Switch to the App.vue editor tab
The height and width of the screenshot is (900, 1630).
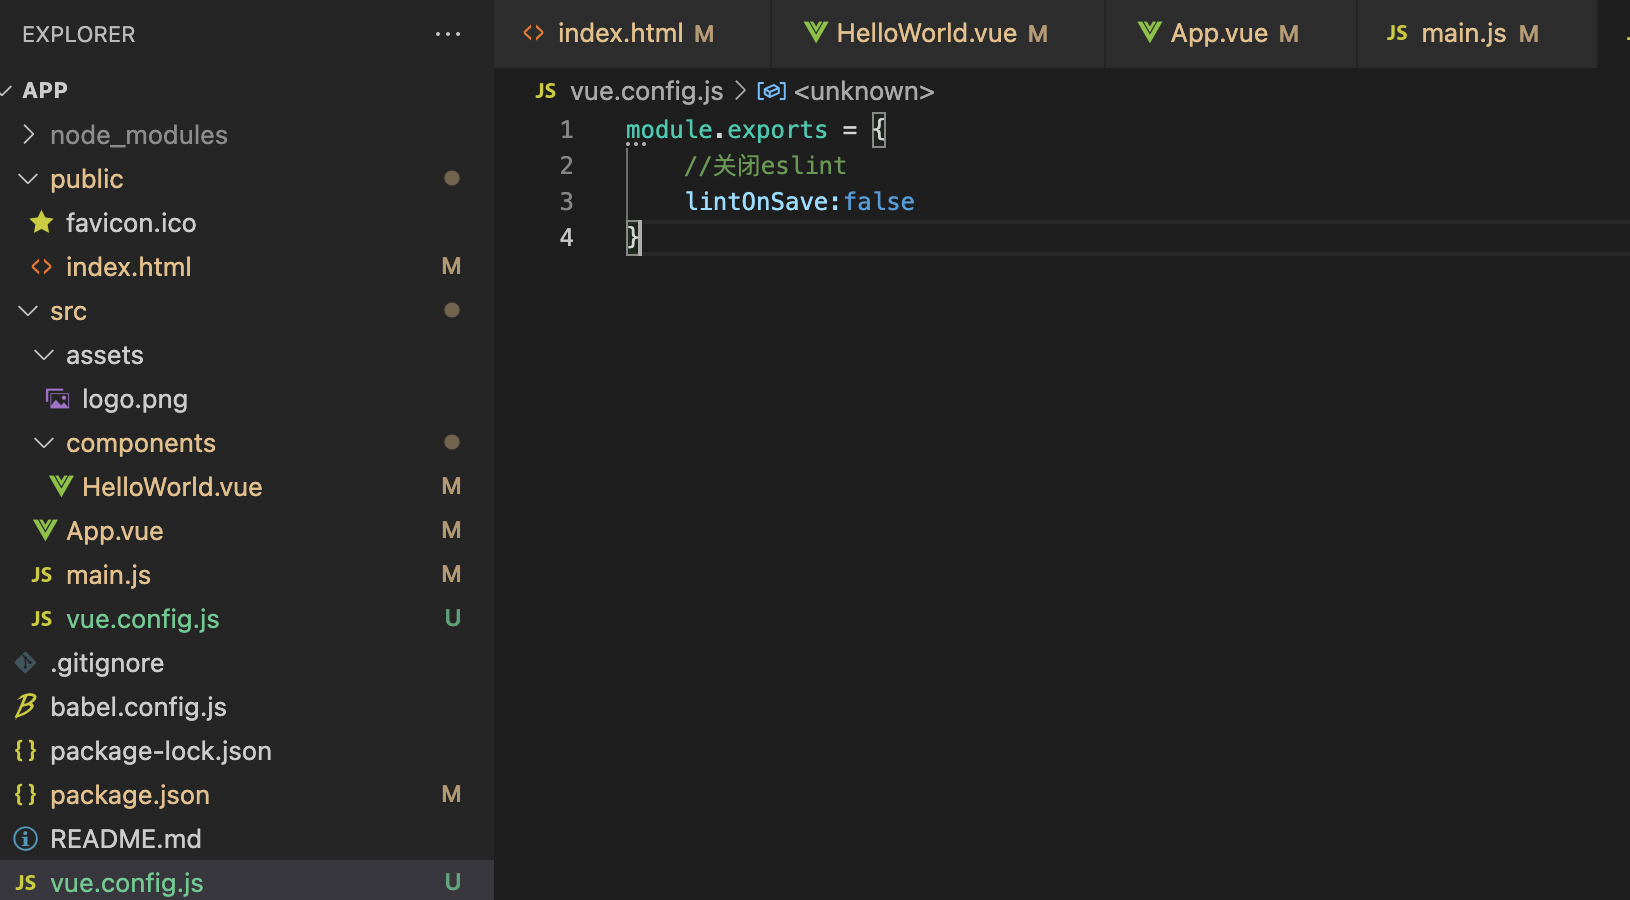pos(1218,34)
